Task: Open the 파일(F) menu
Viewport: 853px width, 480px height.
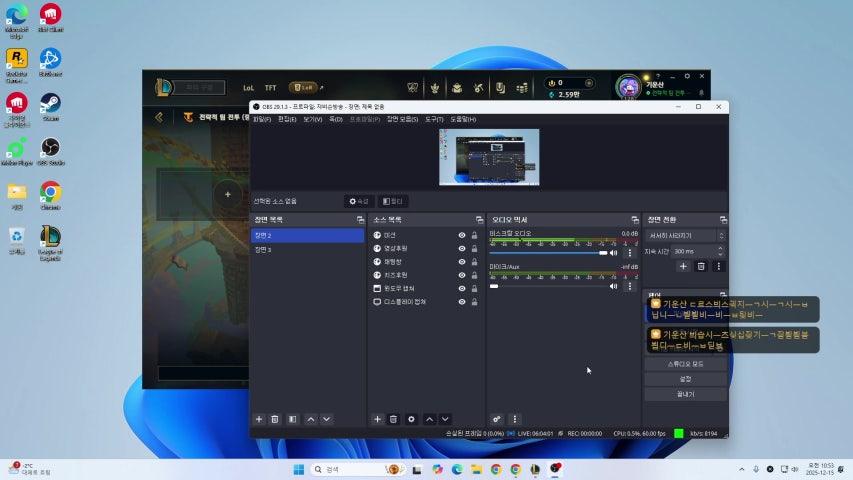Action: tap(262, 119)
